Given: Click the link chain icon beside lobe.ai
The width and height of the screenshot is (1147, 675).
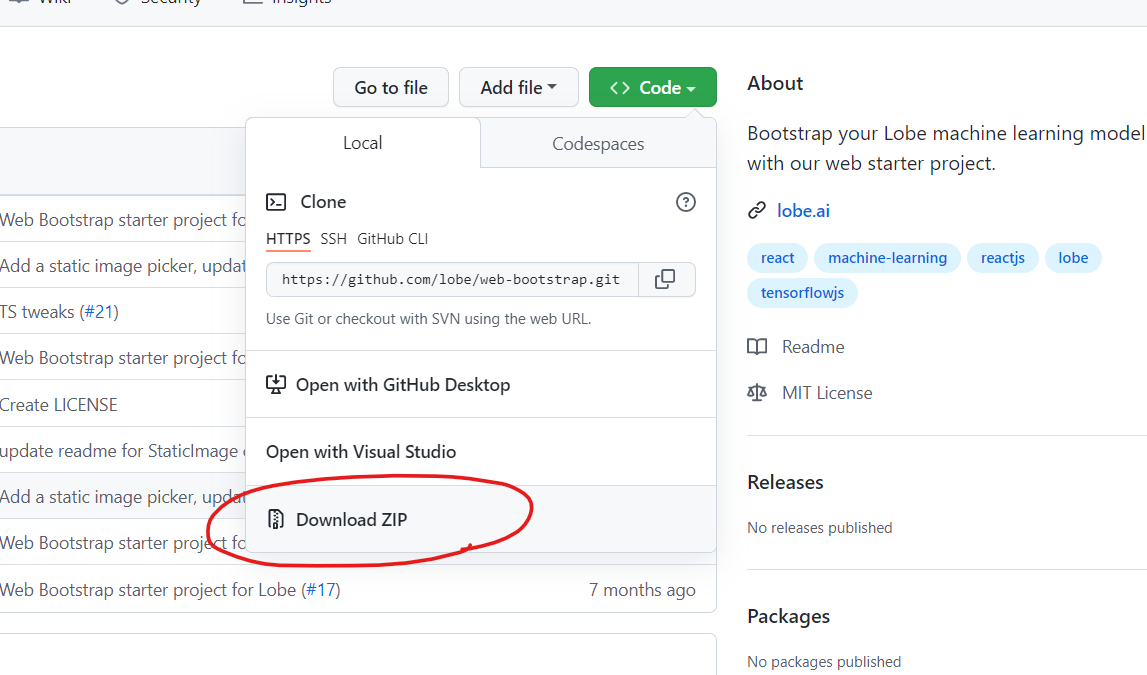Looking at the screenshot, I should [756, 211].
